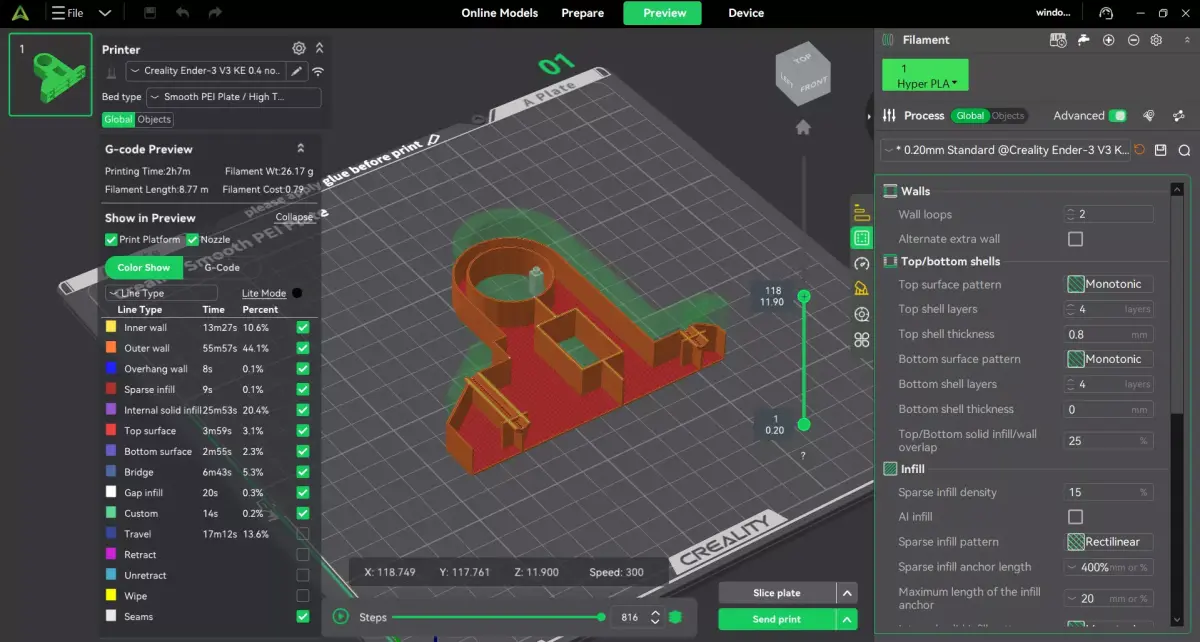
Task: Uncheck the Print Platform checkbox
Action: [111, 239]
